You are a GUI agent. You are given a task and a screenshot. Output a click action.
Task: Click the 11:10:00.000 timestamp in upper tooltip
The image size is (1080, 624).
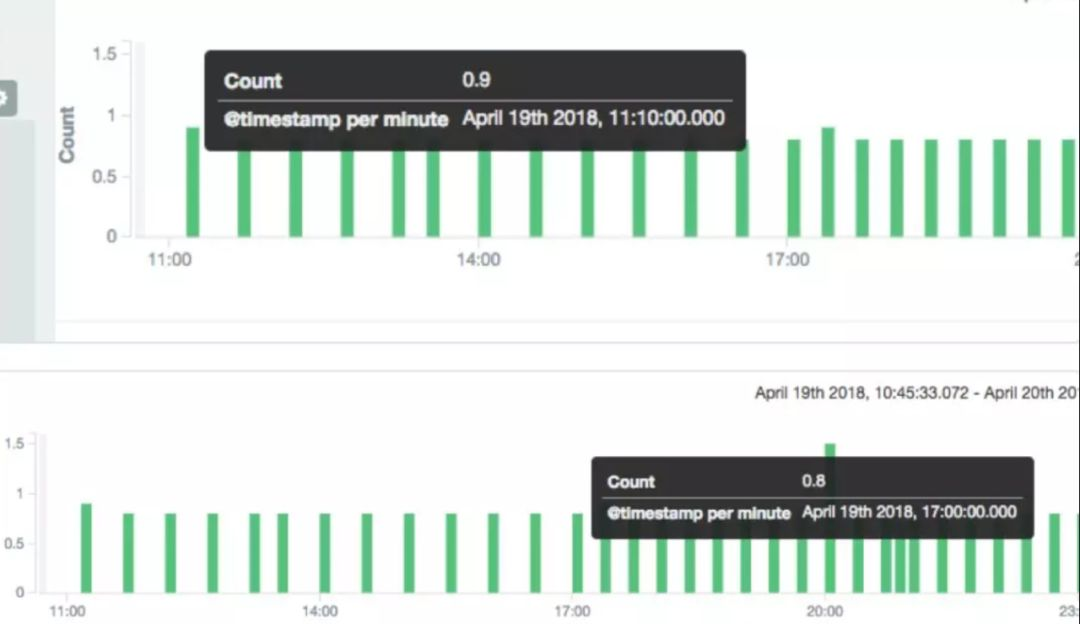[593, 119]
